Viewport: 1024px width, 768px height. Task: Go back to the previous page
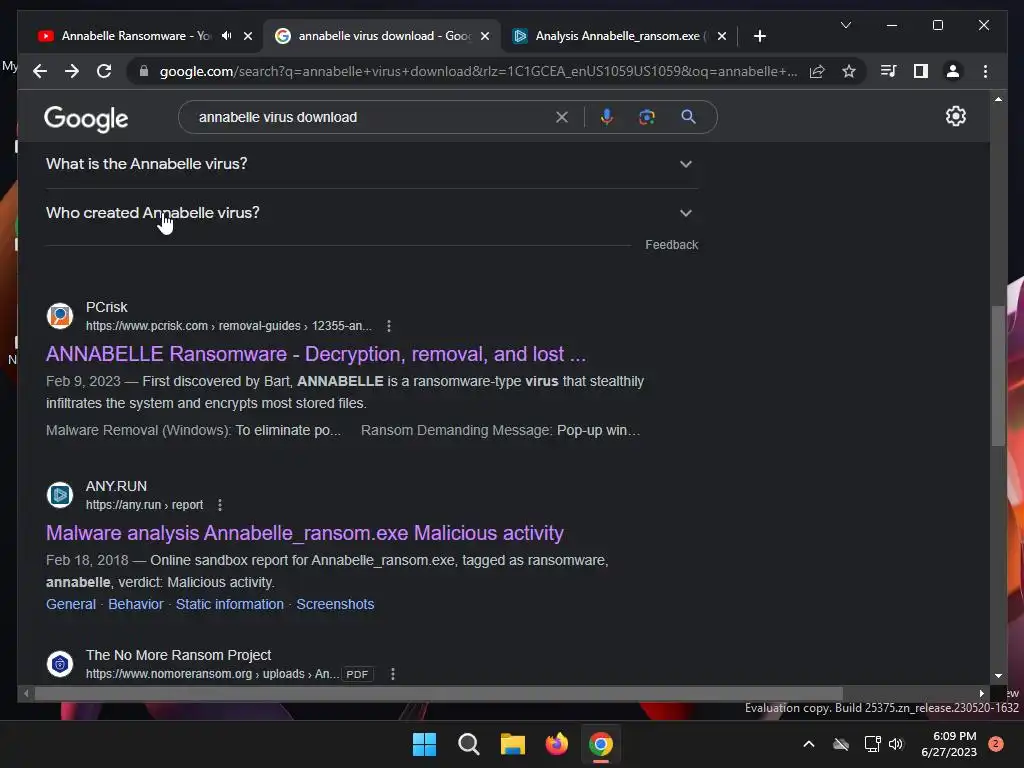(40, 71)
